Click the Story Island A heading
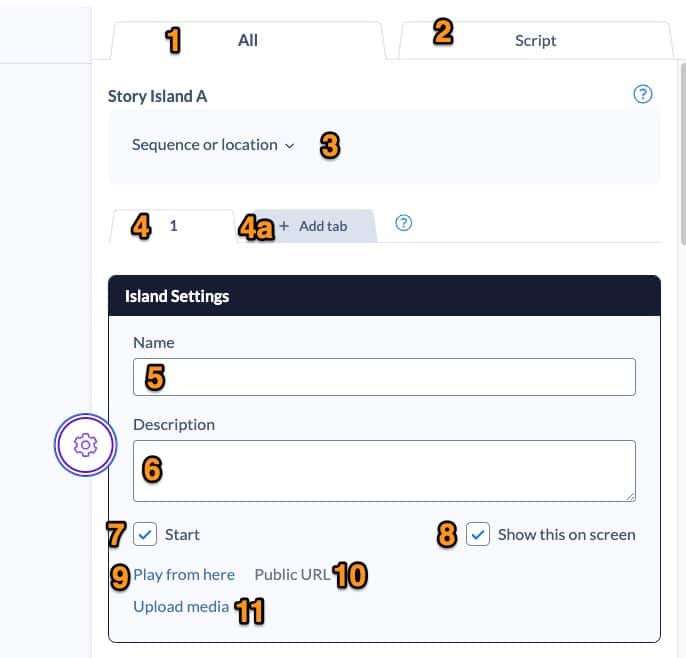Screen dimensions: 686x658 pos(165,97)
